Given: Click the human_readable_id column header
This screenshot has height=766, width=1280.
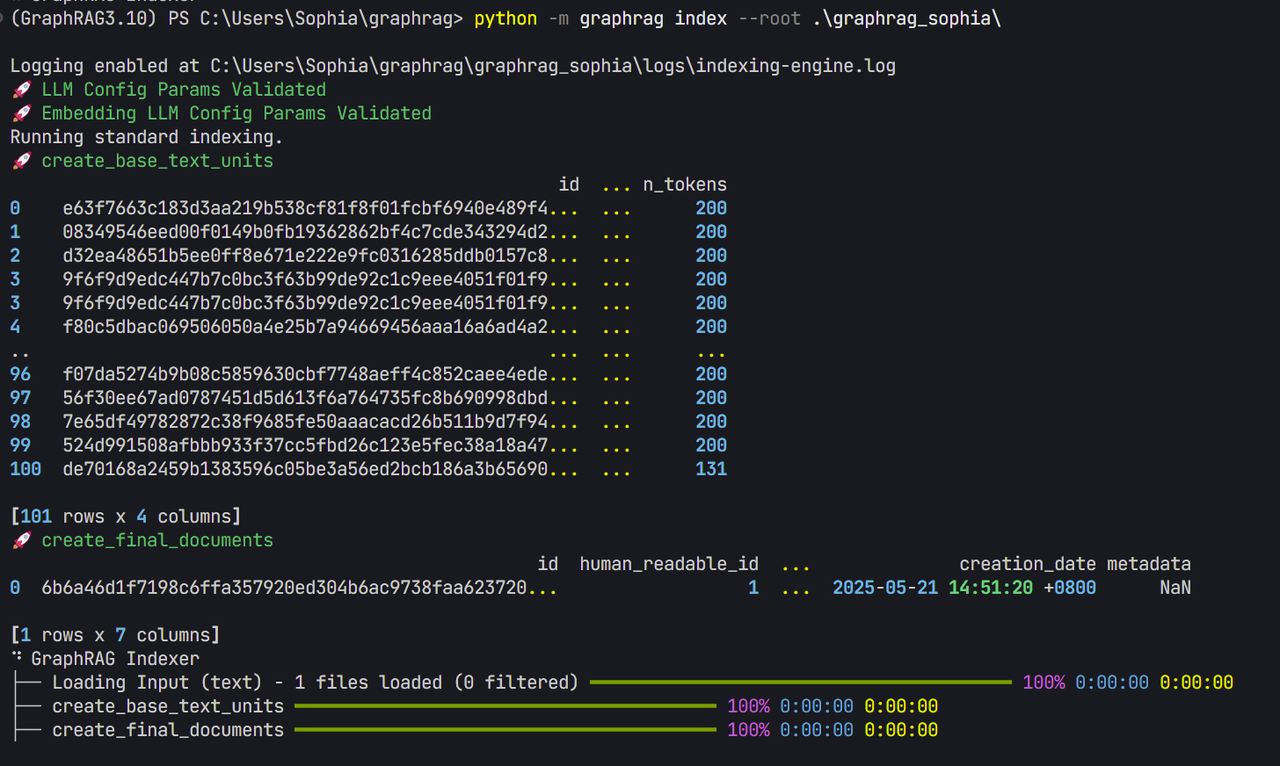Looking at the screenshot, I should point(669,564).
